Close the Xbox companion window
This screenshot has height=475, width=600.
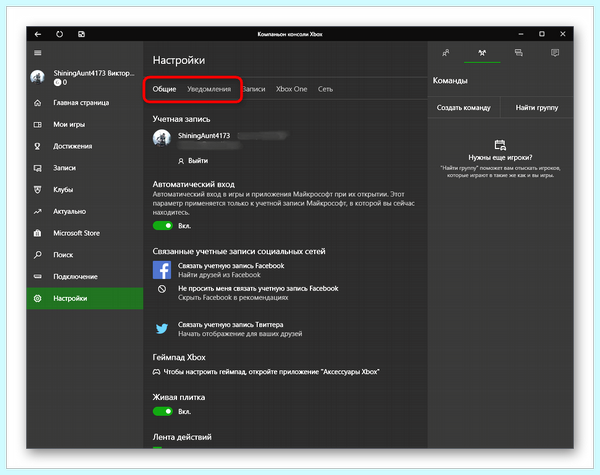[x=562, y=34]
